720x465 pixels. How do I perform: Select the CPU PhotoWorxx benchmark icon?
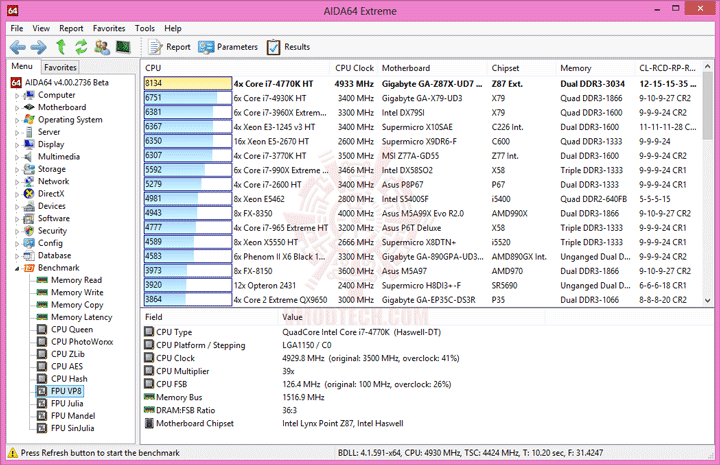coord(42,342)
